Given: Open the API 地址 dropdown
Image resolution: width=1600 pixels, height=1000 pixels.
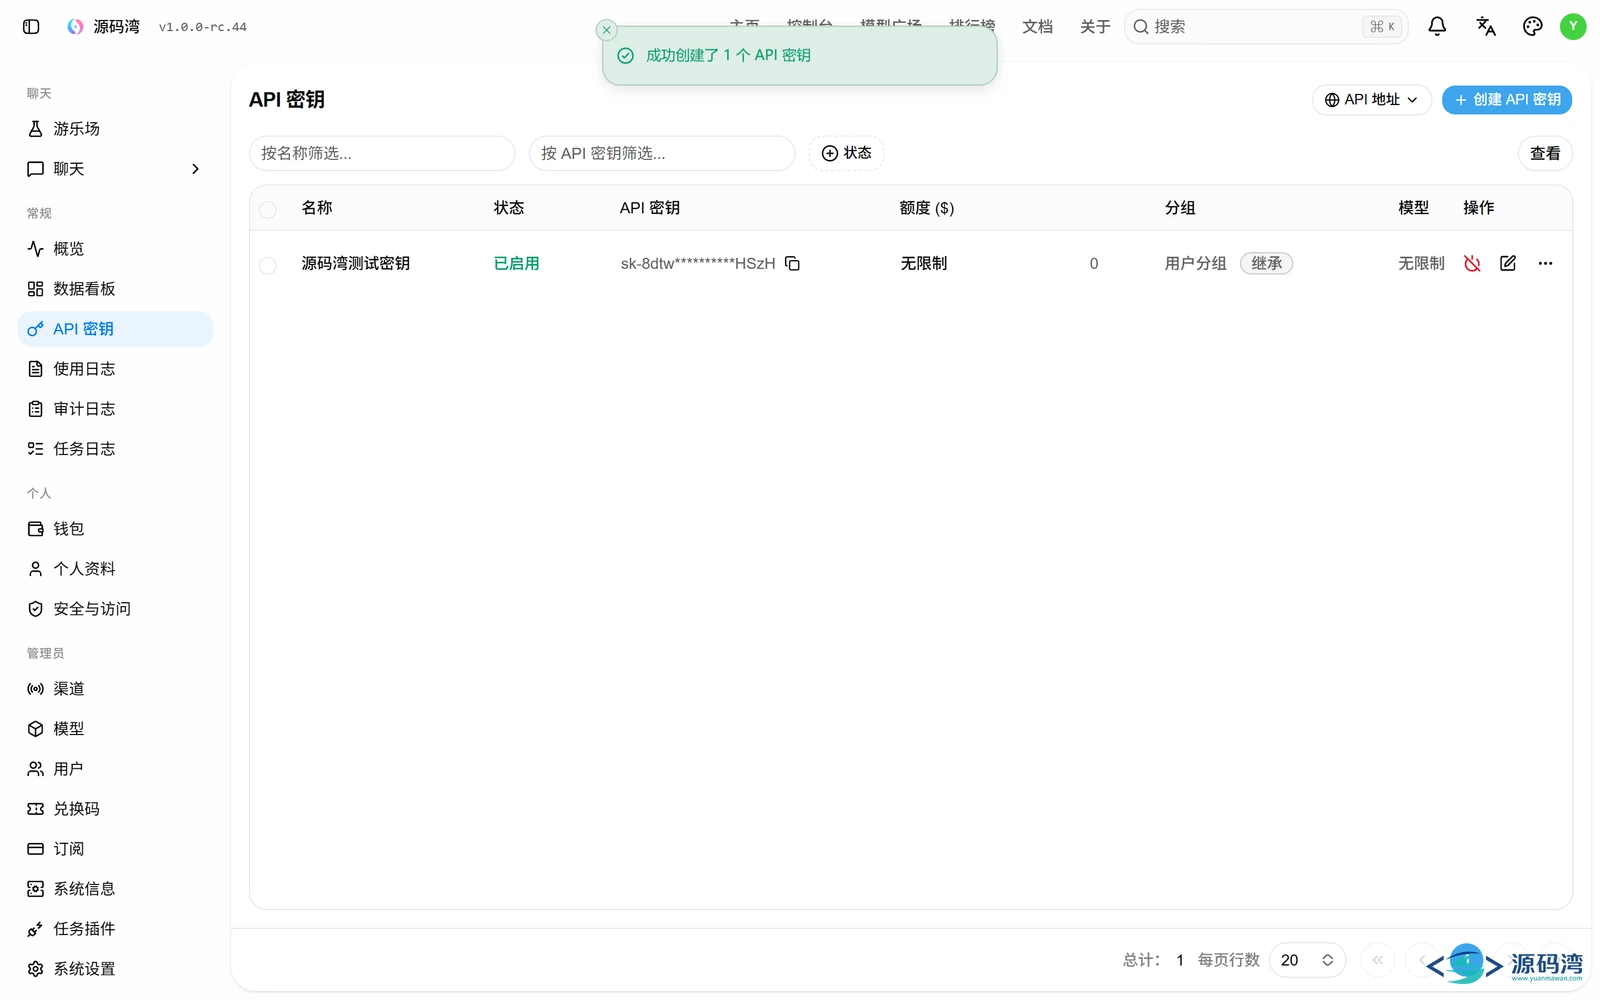Looking at the screenshot, I should click(1372, 100).
